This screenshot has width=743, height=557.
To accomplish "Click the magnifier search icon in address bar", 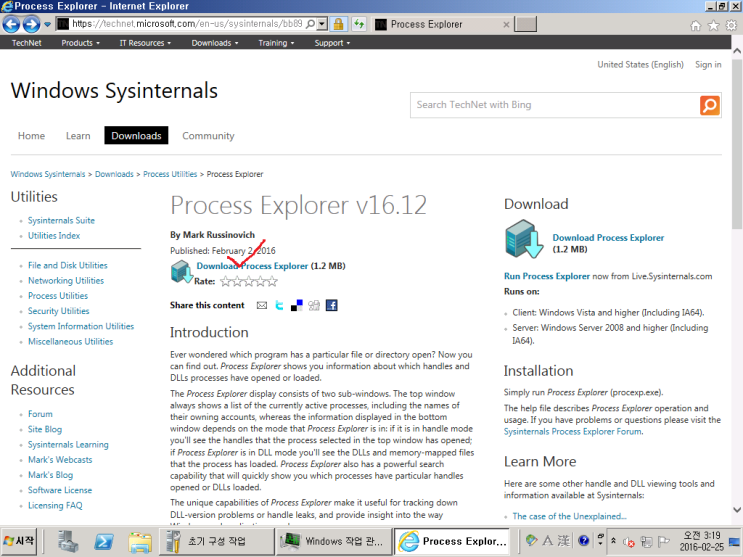I will (x=311, y=24).
